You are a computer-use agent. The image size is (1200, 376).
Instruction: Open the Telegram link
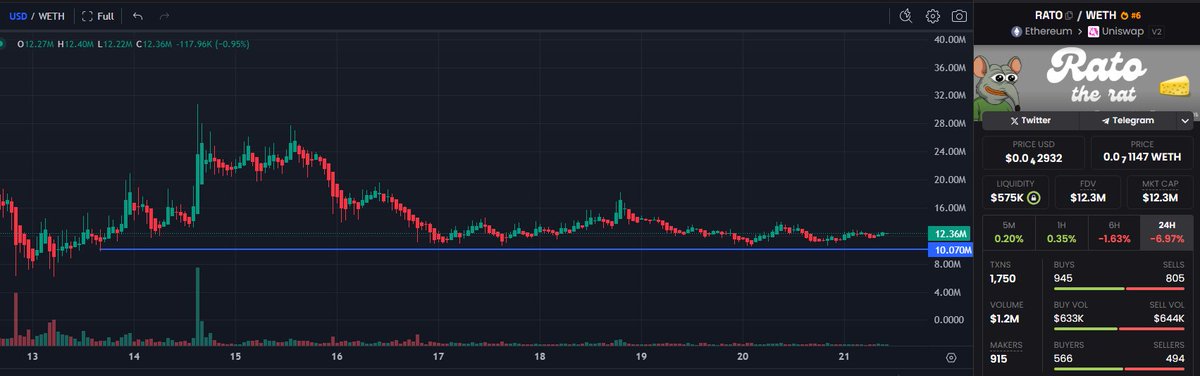[1128, 120]
